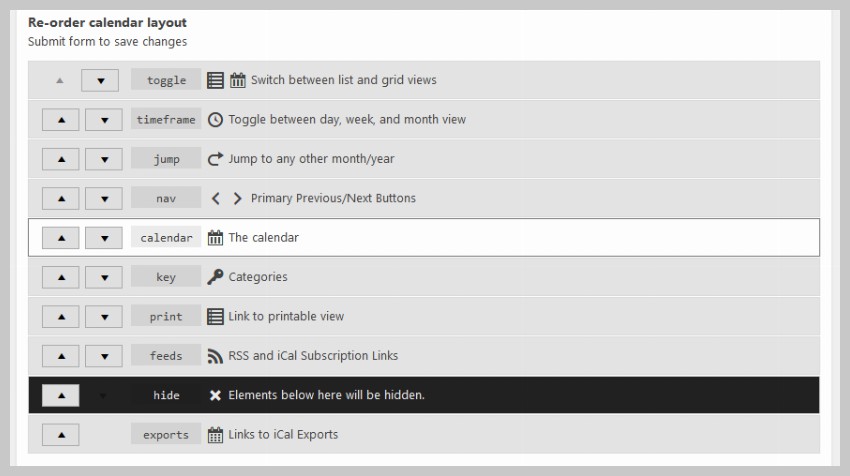Move the calendar row down
Viewport: 850px width, 476px height.
click(104, 238)
